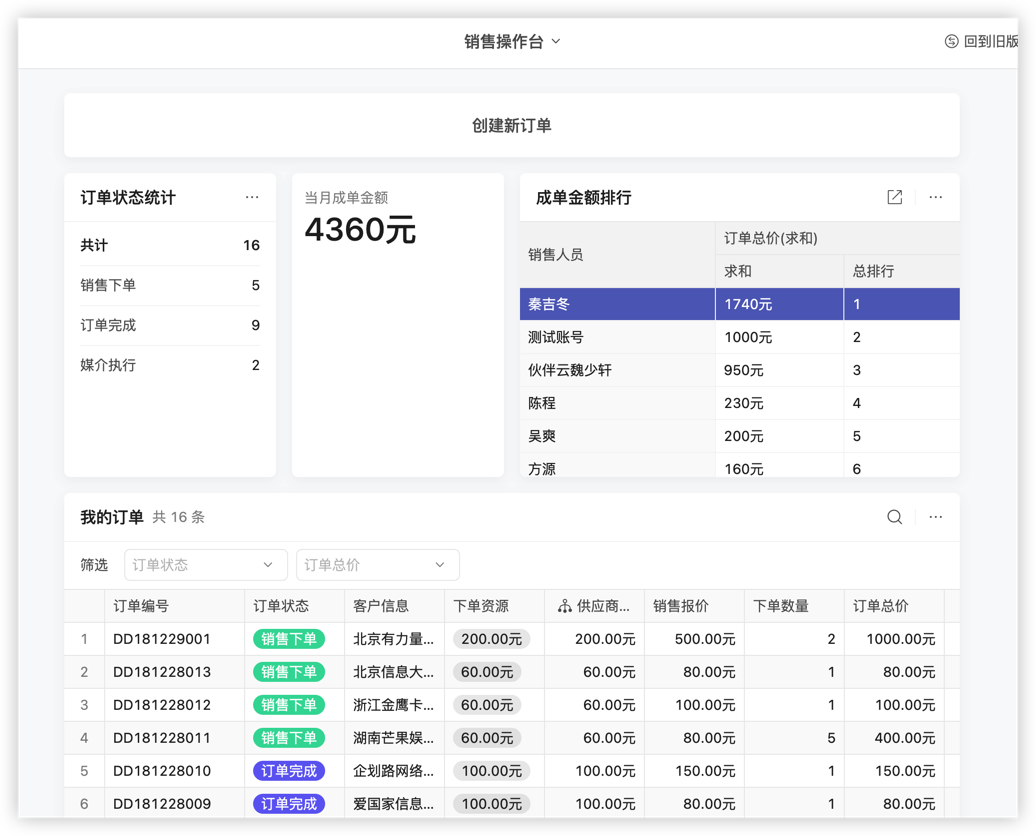Open the expand view icon on 成单金额排行
The image size is (1036, 836).
click(x=893, y=197)
